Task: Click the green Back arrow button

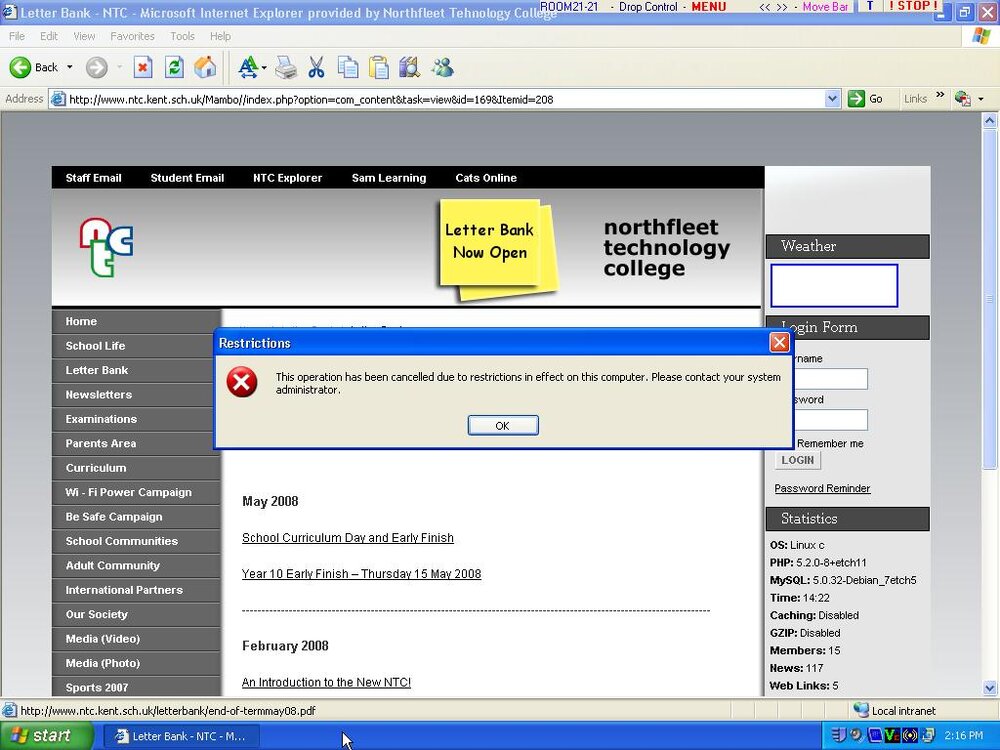Action: pyautogui.click(x=20, y=67)
